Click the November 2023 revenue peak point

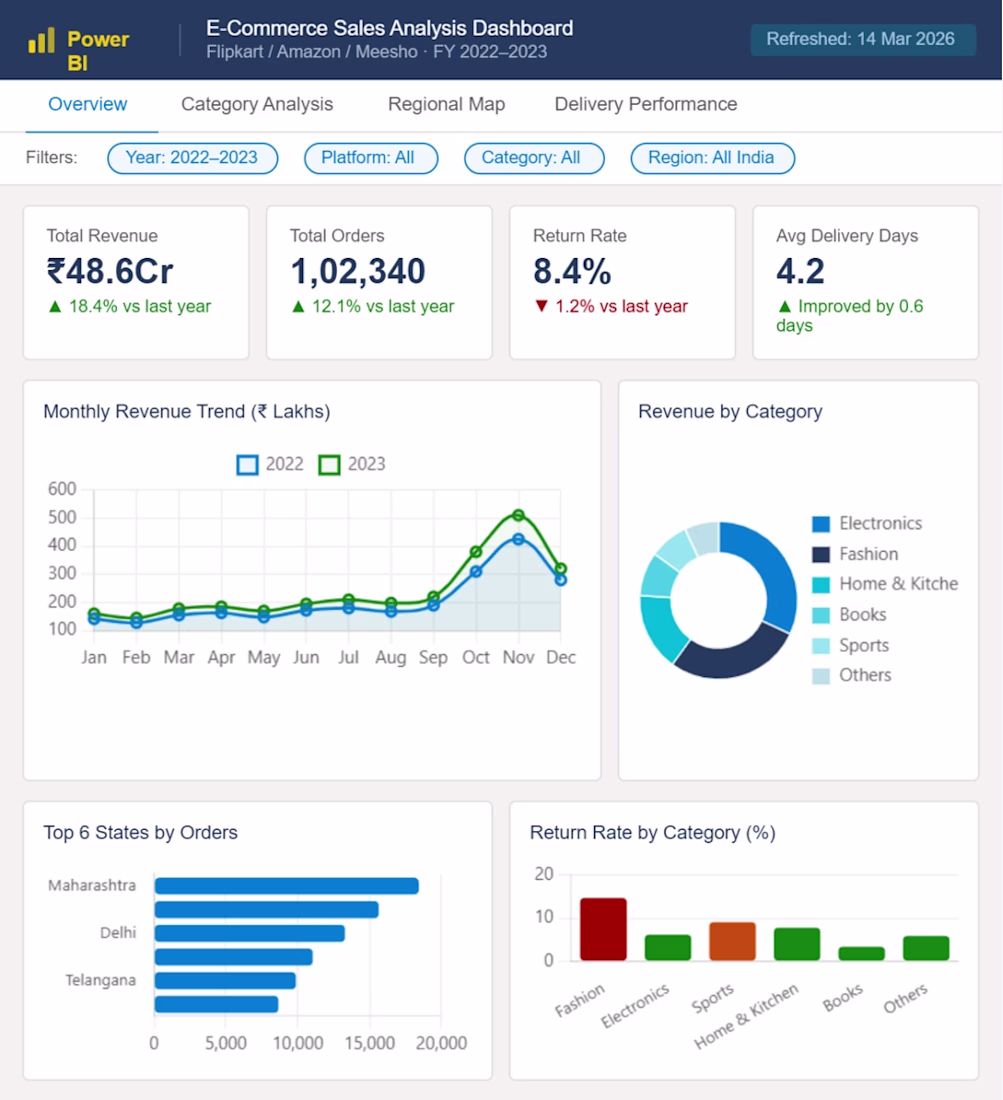click(518, 515)
